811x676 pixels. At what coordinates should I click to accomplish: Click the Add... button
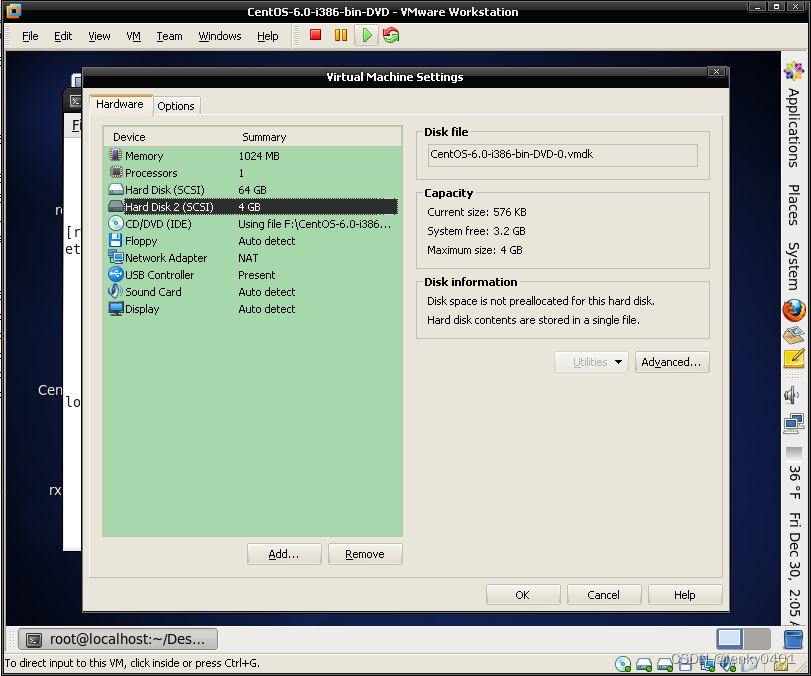284,554
